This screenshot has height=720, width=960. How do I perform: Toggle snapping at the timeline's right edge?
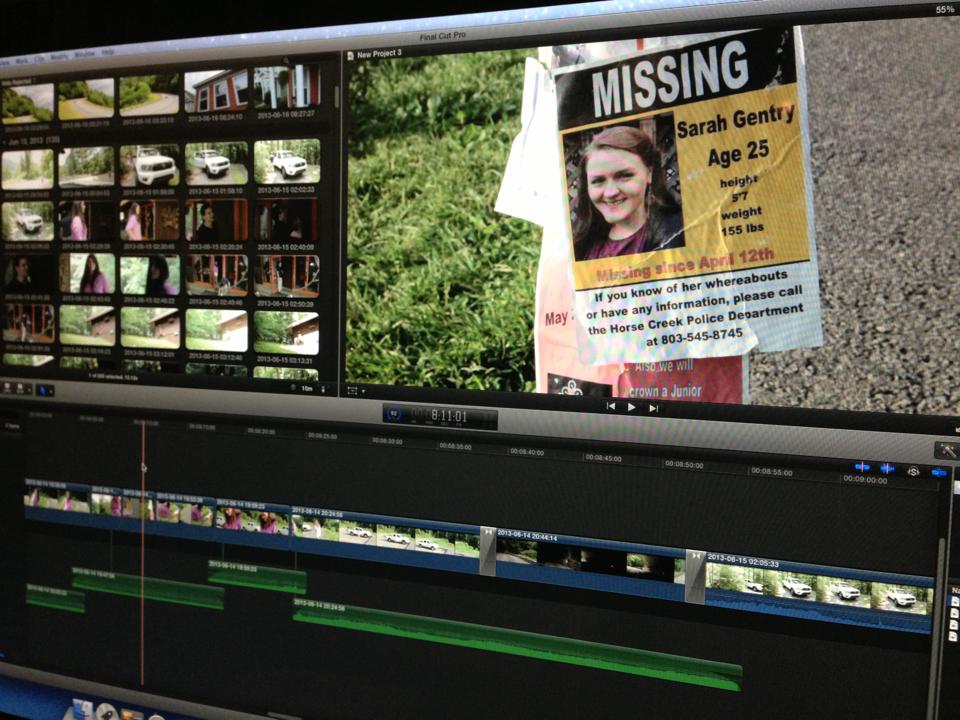coord(938,472)
